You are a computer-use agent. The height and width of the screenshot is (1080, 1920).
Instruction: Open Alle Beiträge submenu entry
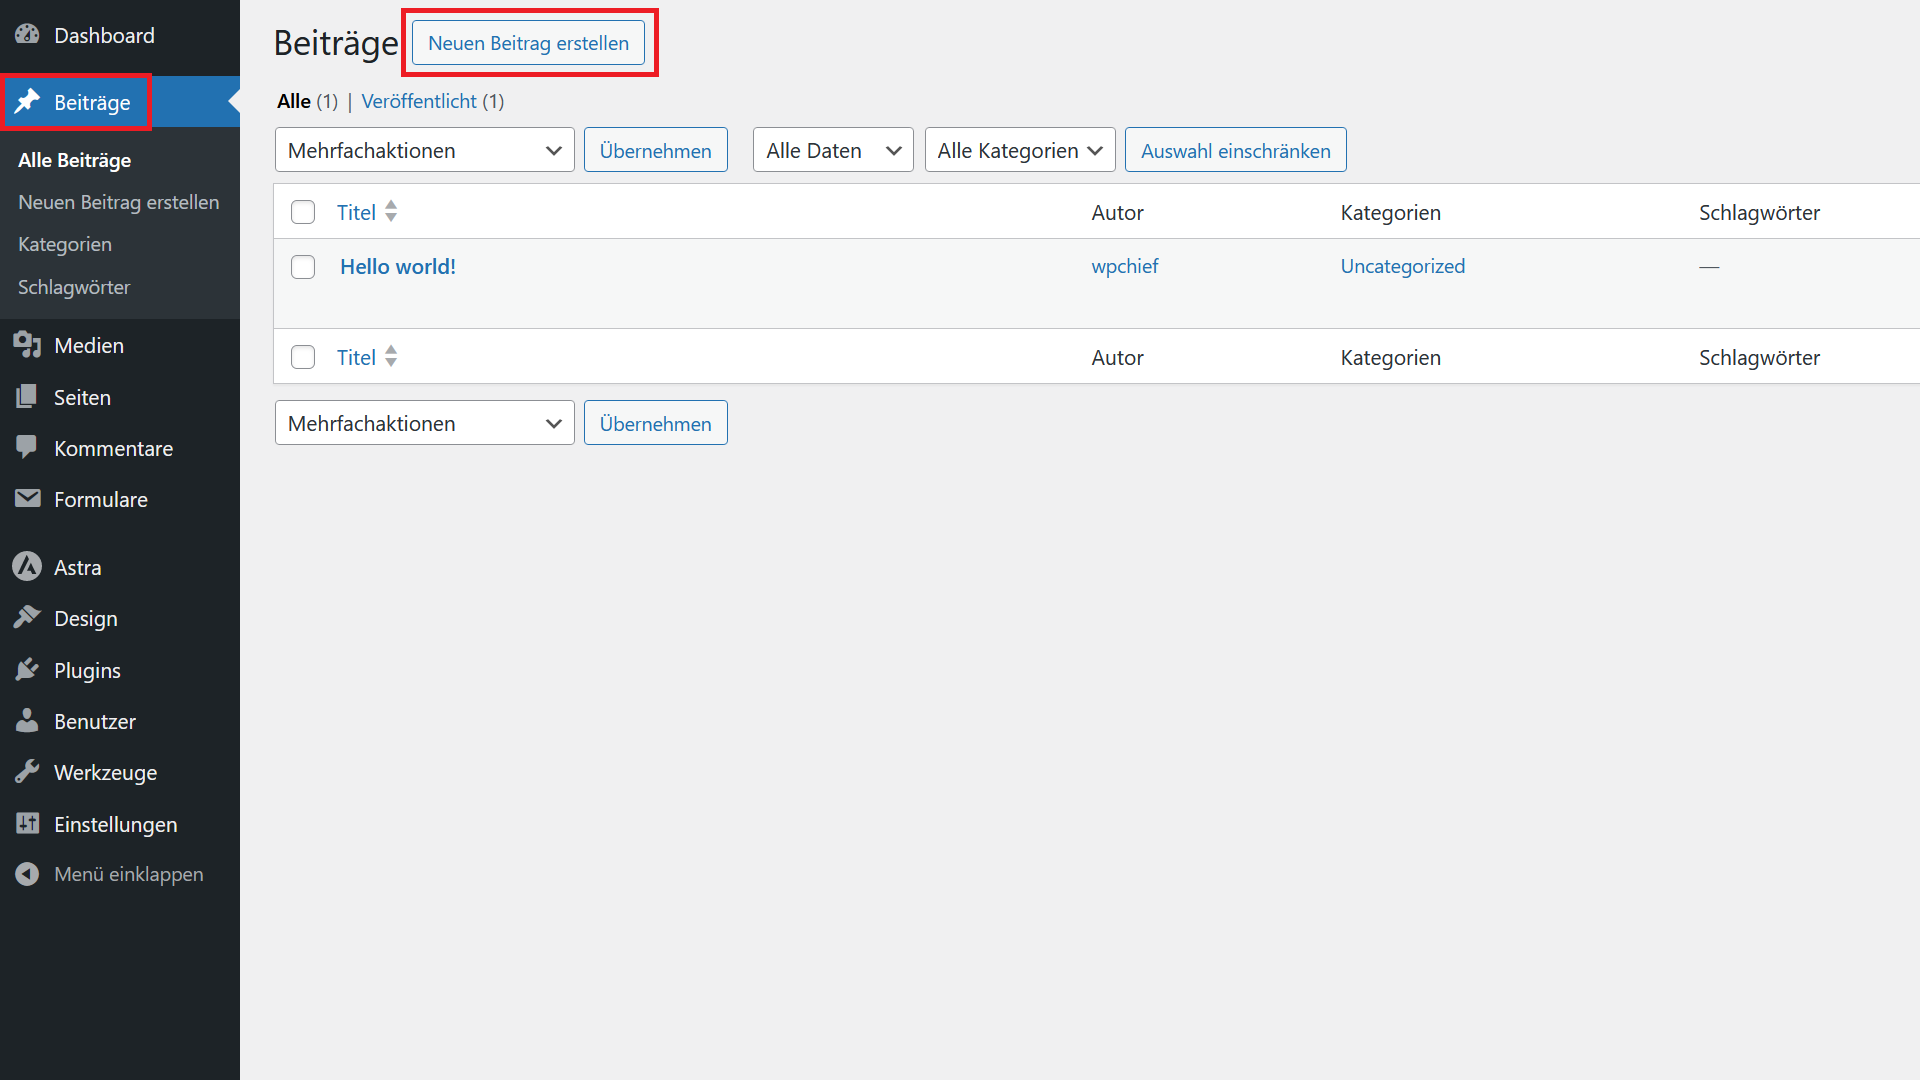click(75, 160)
